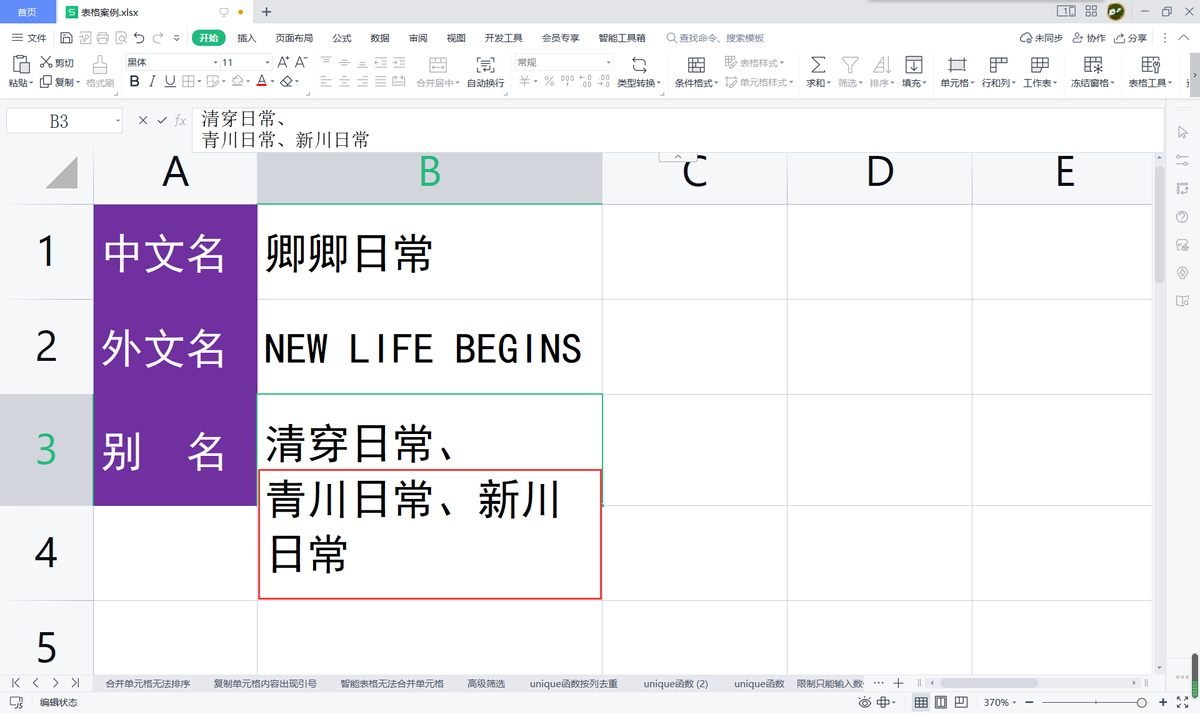Click the fx insert function icon
Screen dimensions: 1200x713
(x=180, y=120)
